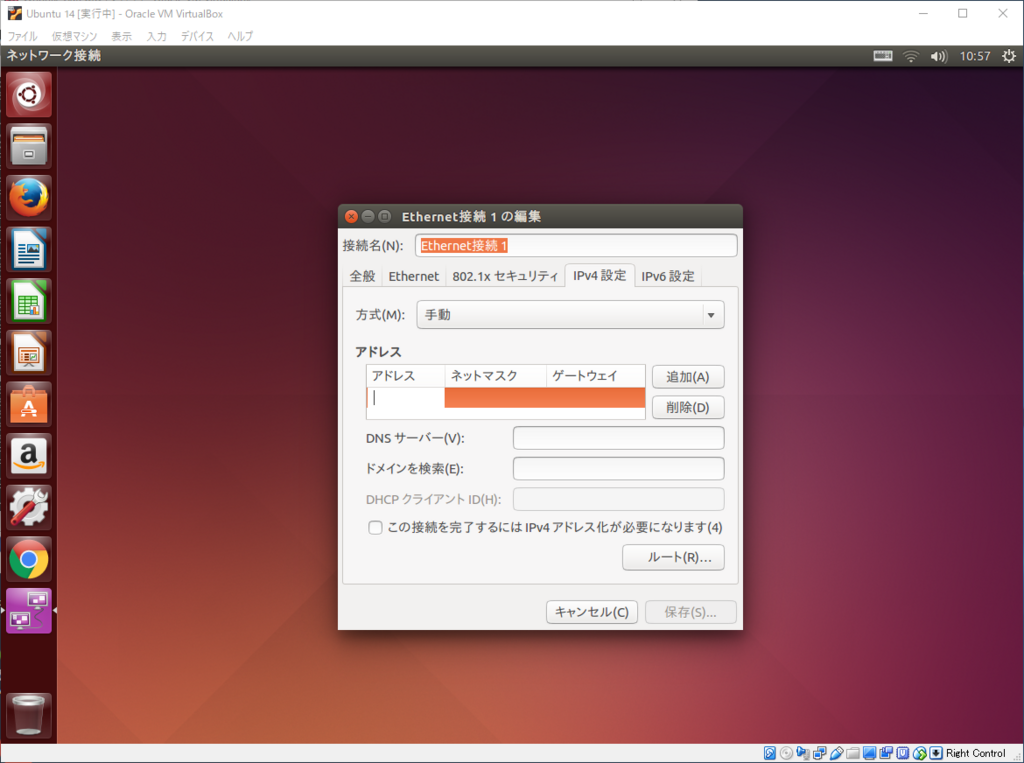The image size is (1024, 763).
Task: Click VirtualBox display status icon
Action: click(x=869, y=753)
